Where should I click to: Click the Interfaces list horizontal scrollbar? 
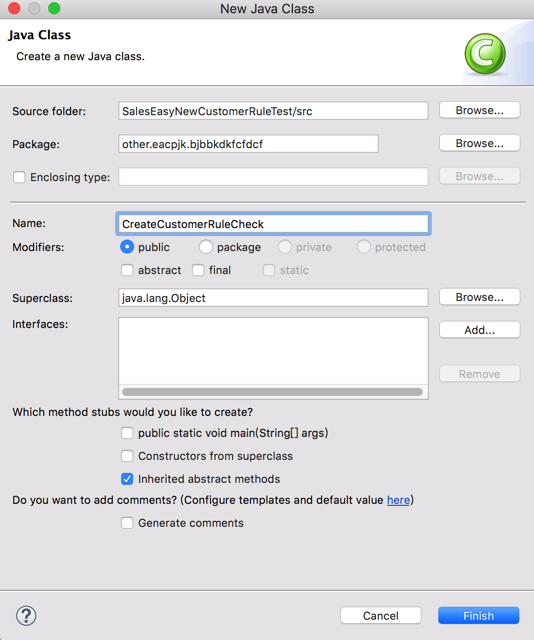click(272, 392)
